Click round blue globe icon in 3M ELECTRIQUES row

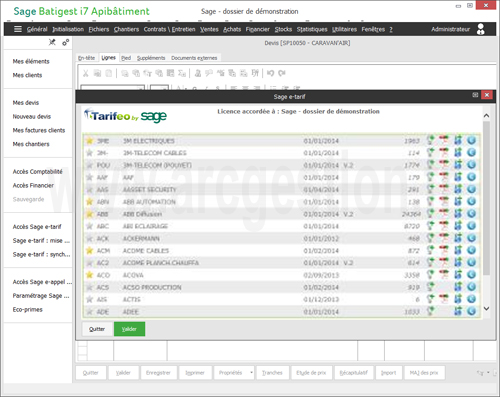pyautogui.click(x=471, y=140)
